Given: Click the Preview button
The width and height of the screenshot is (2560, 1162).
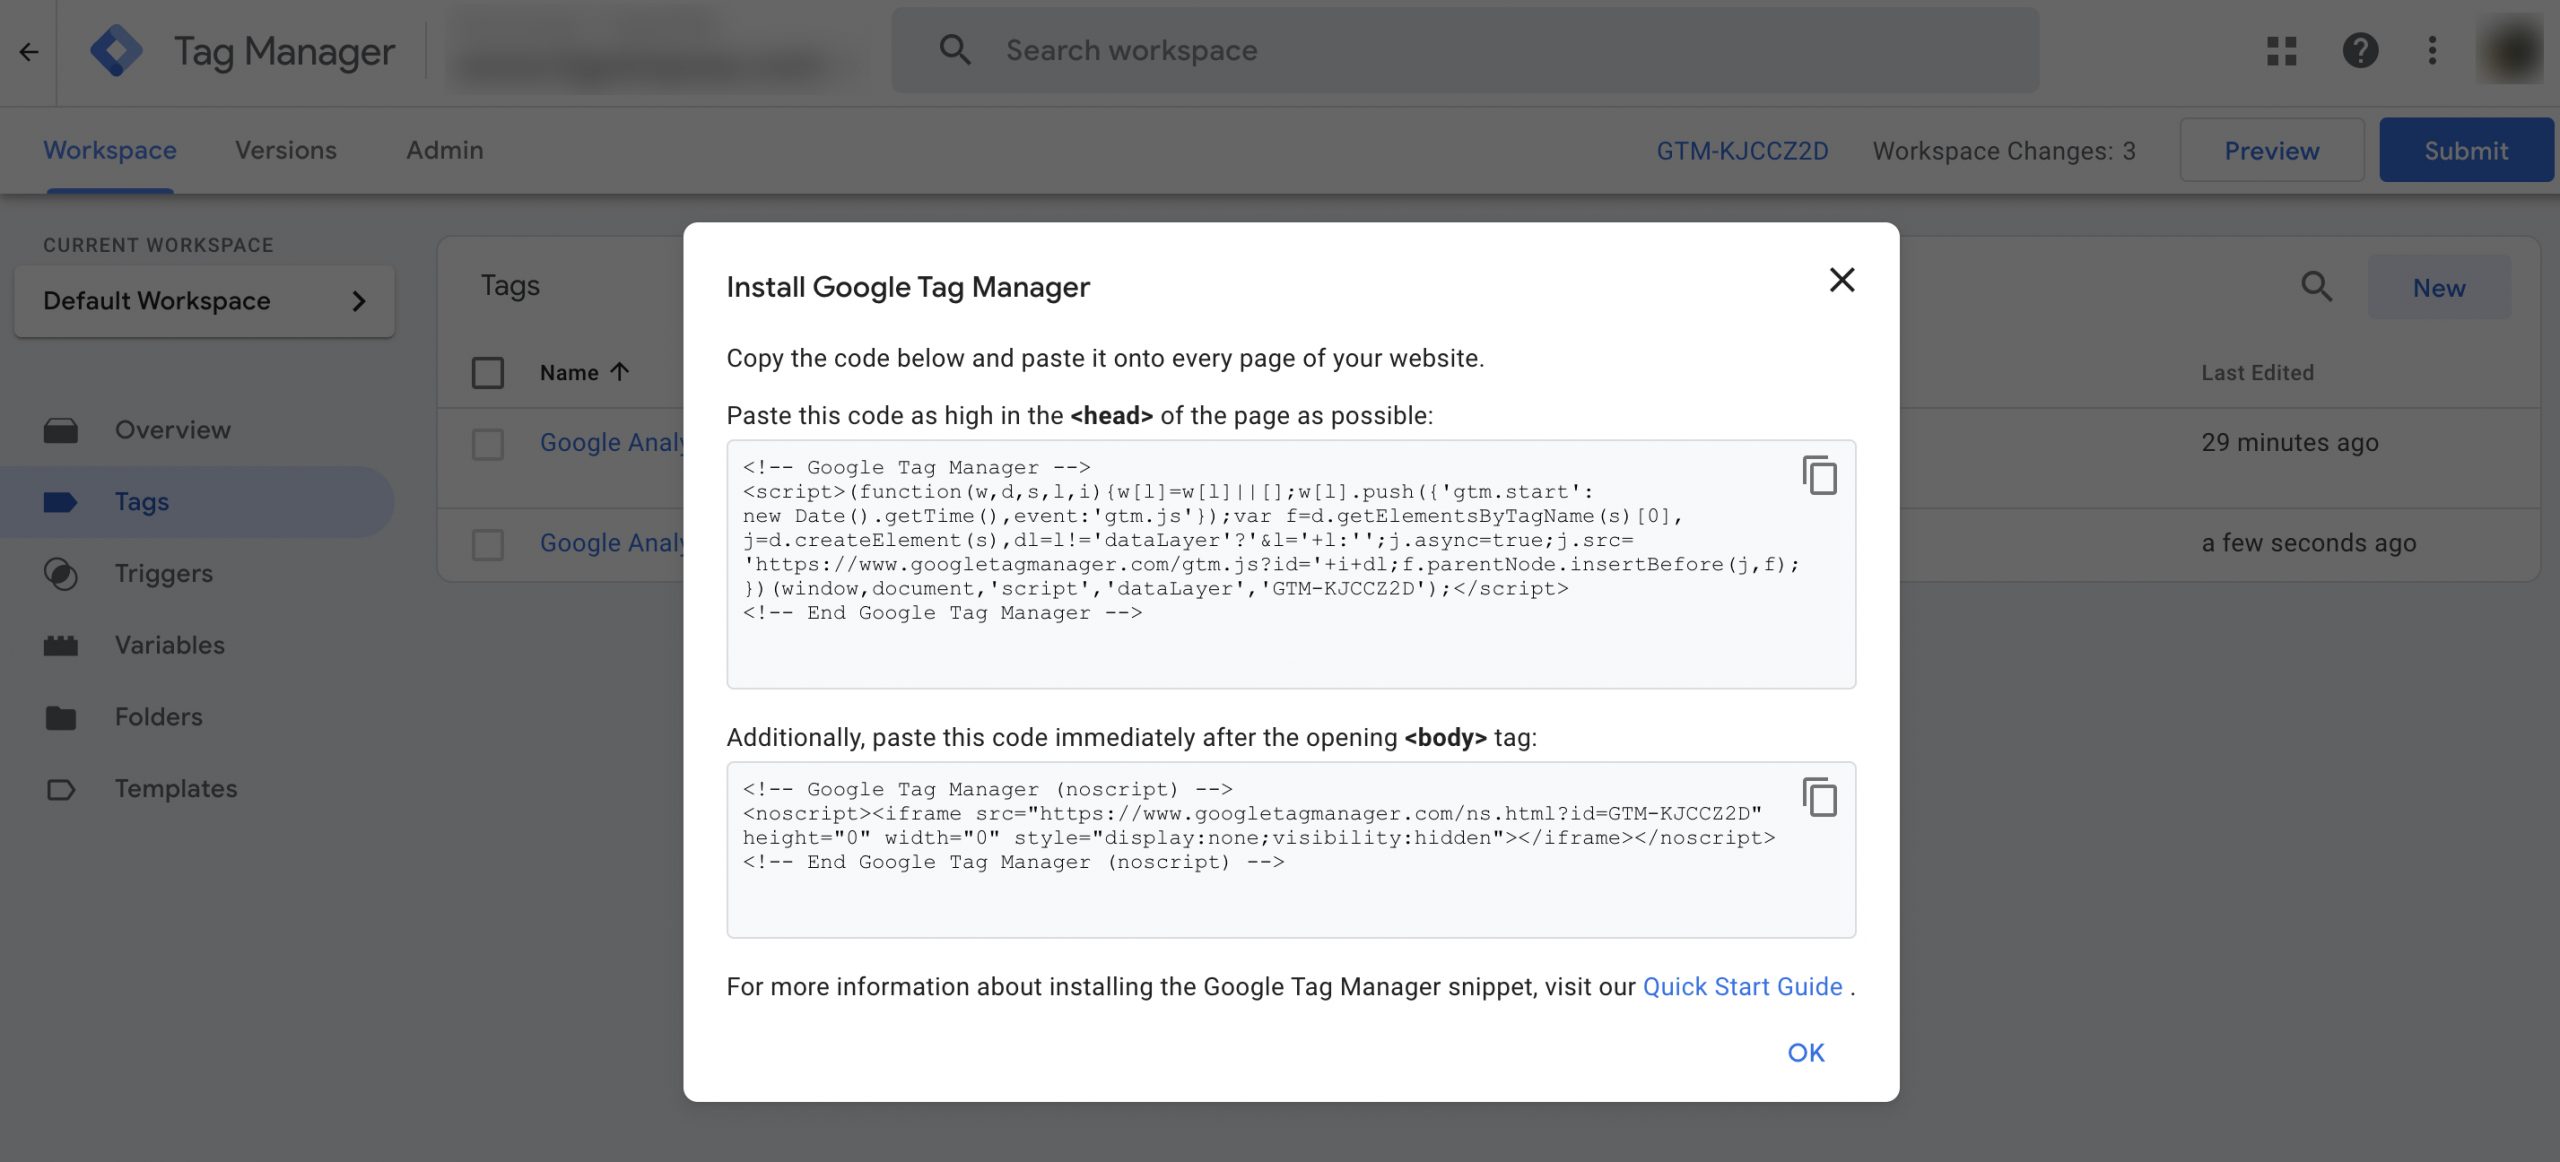Looking at the screenshot, I should coord(2272,150).
